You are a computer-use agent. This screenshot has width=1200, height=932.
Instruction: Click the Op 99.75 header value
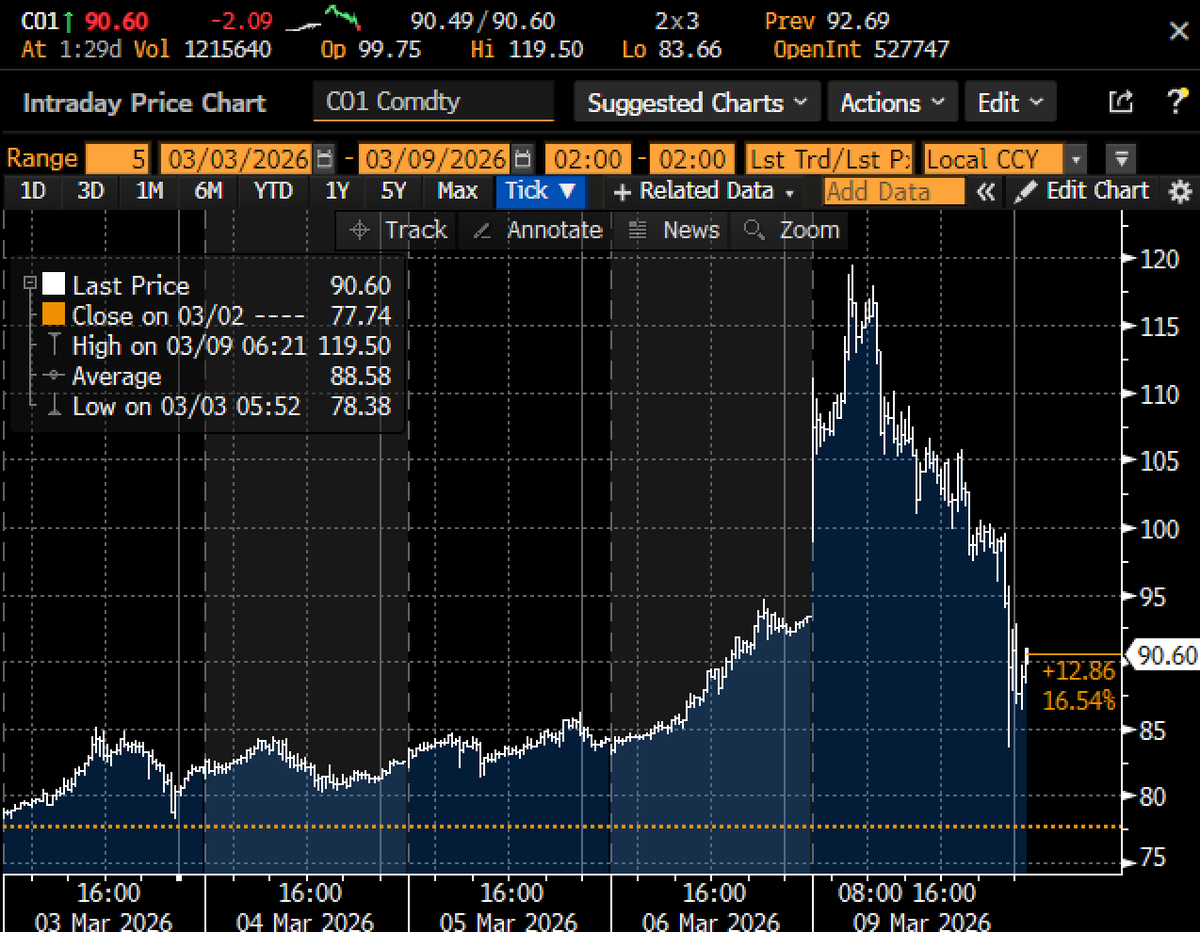coord(371,49)
